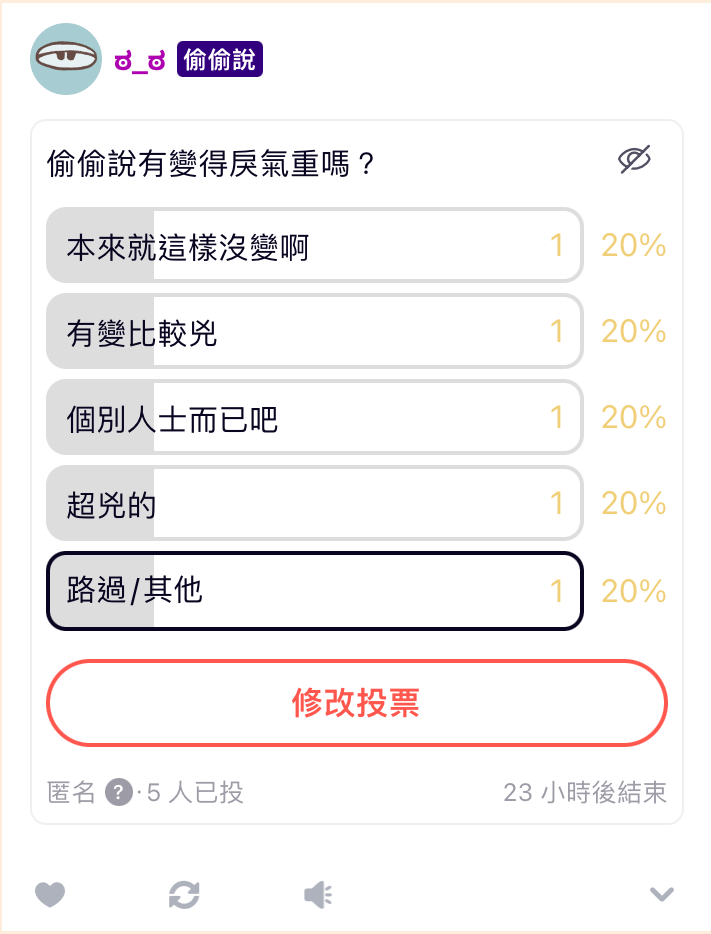Pick the selected 路過/其他 option

tap(314, 590)
